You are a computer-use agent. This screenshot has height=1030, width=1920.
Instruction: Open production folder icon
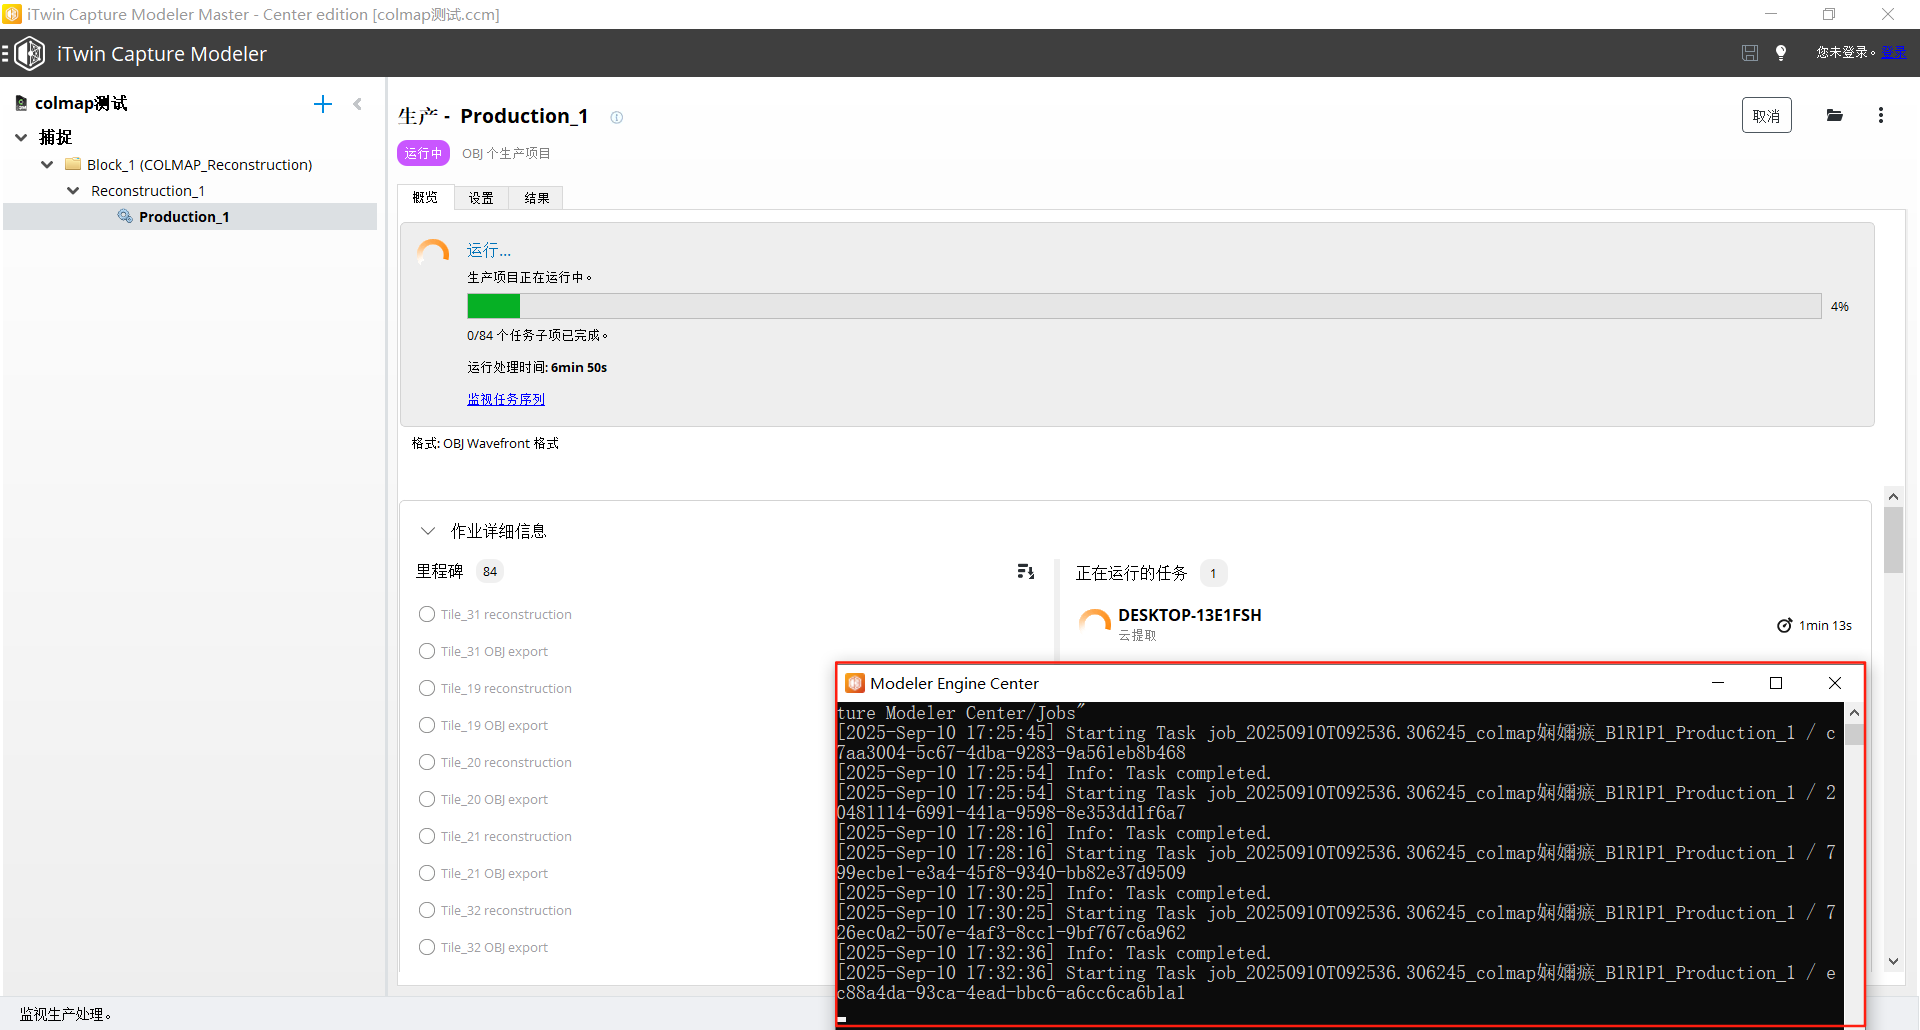pyautogui.click(x=1834, y=116)
